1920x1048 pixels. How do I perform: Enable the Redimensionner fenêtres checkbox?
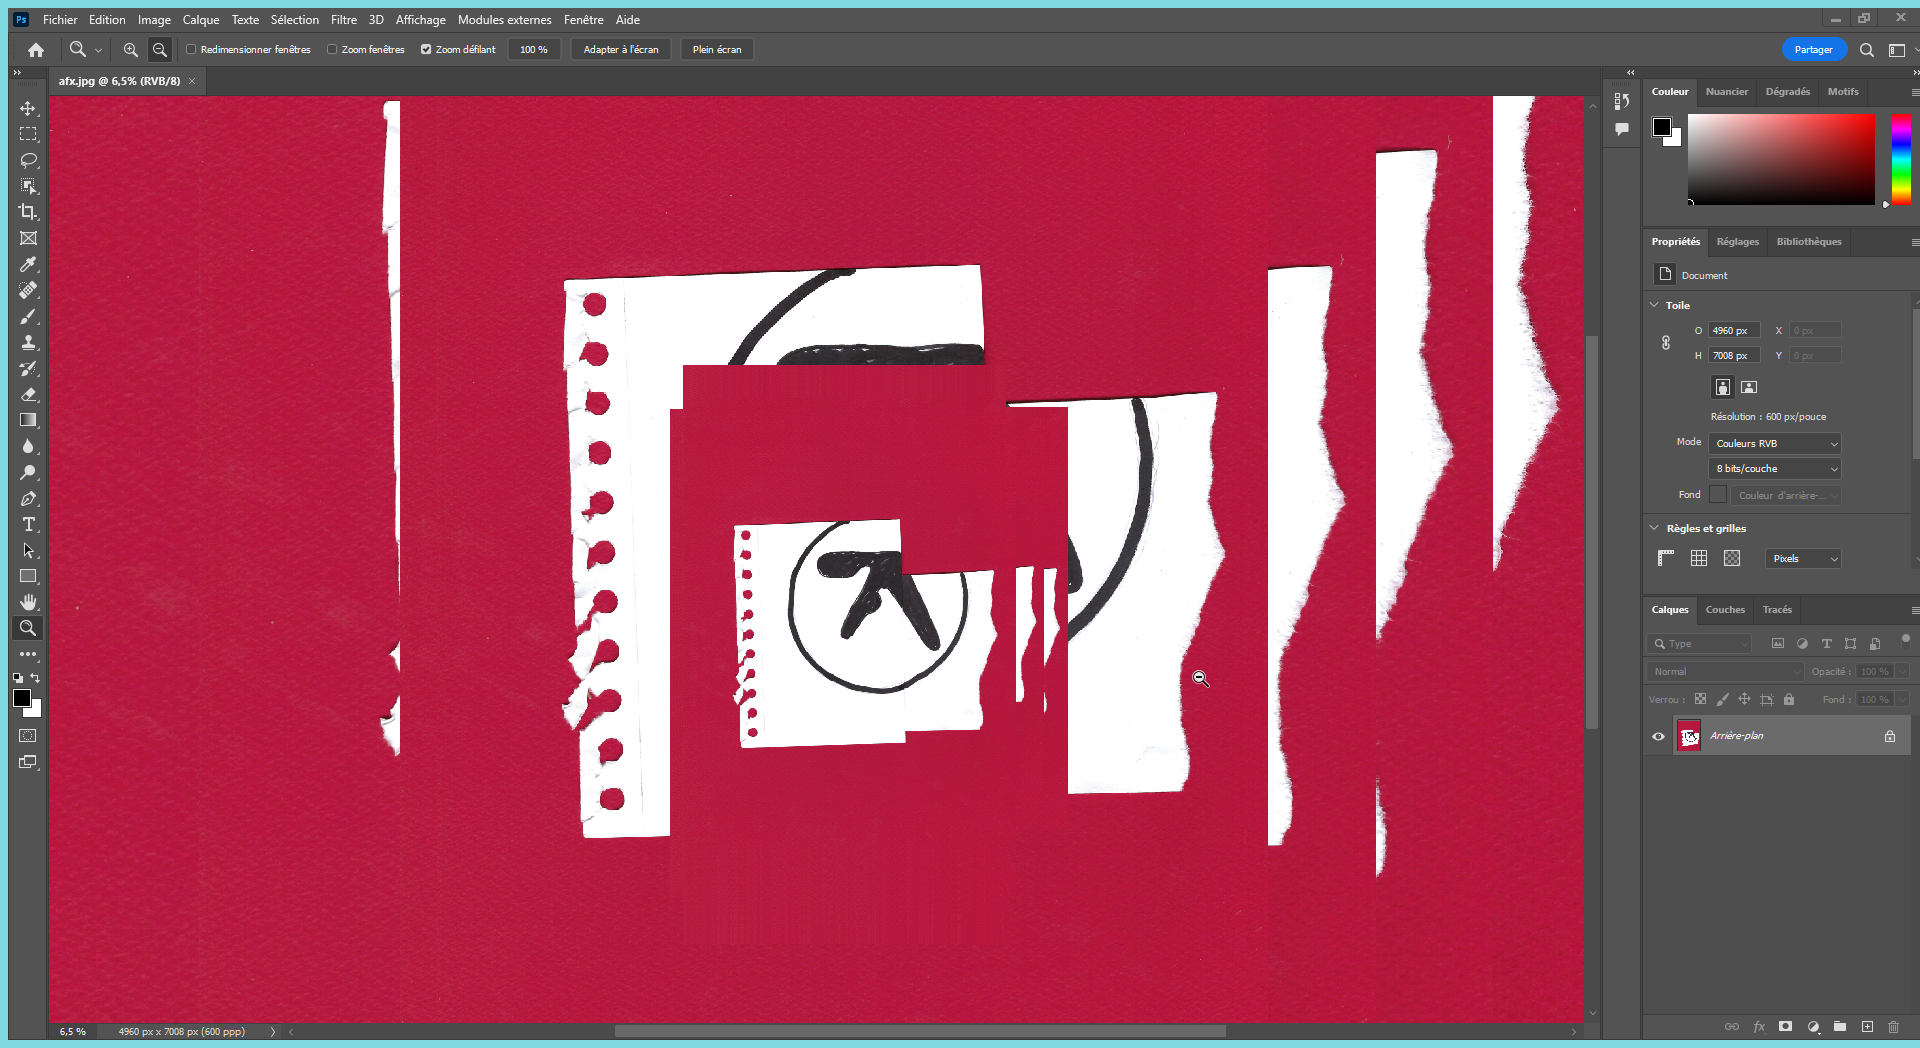point(191,50)
